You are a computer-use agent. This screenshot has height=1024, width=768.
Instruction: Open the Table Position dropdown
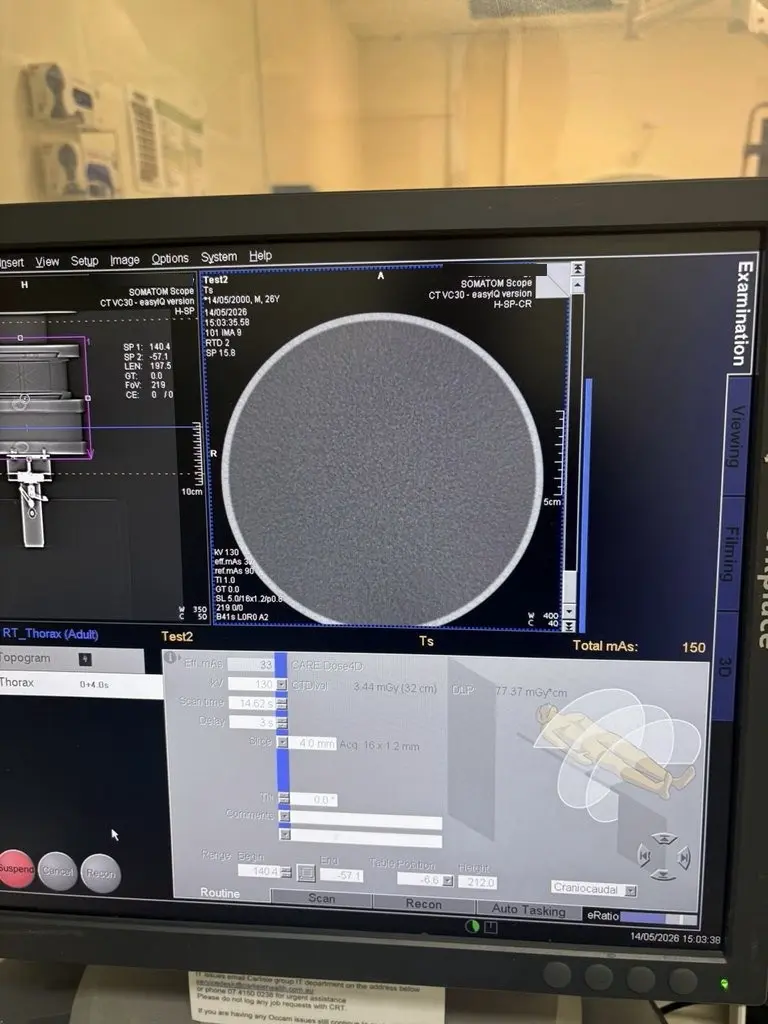(x=448, y=881)
